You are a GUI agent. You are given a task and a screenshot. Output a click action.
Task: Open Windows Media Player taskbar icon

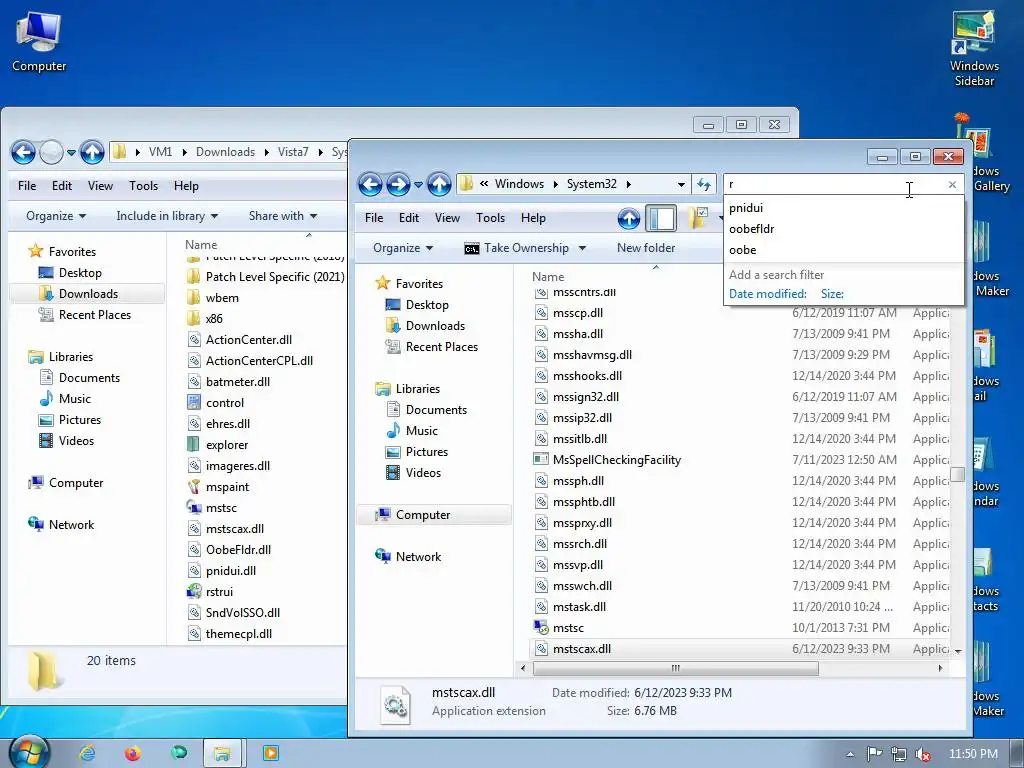tap(270, 754)
